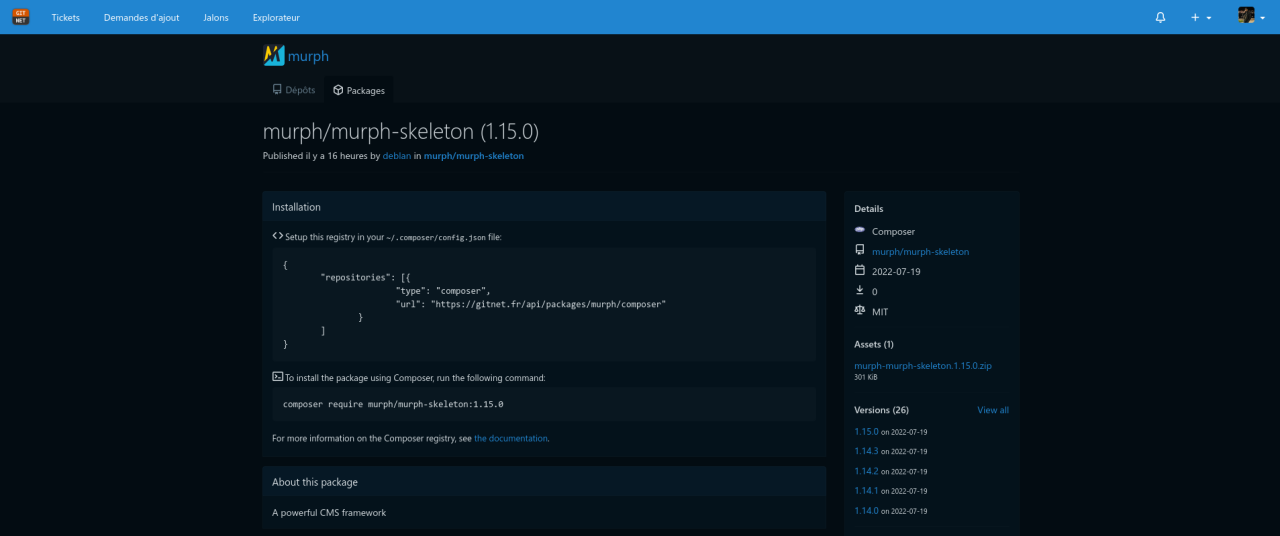The width and height of the screenshot is (1280, 536).
Task: Open murph/murph-skeleton link in Details panel
Action: pyautogui.click(x=920, y=252)
